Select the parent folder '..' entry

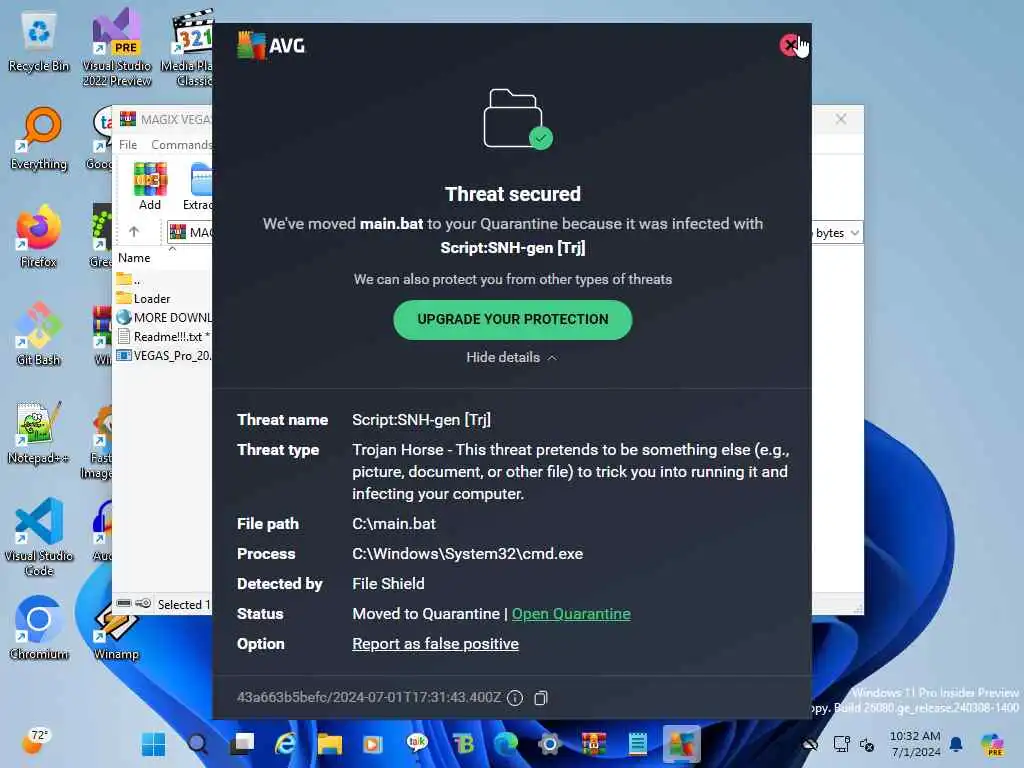(x=129, y=280)
